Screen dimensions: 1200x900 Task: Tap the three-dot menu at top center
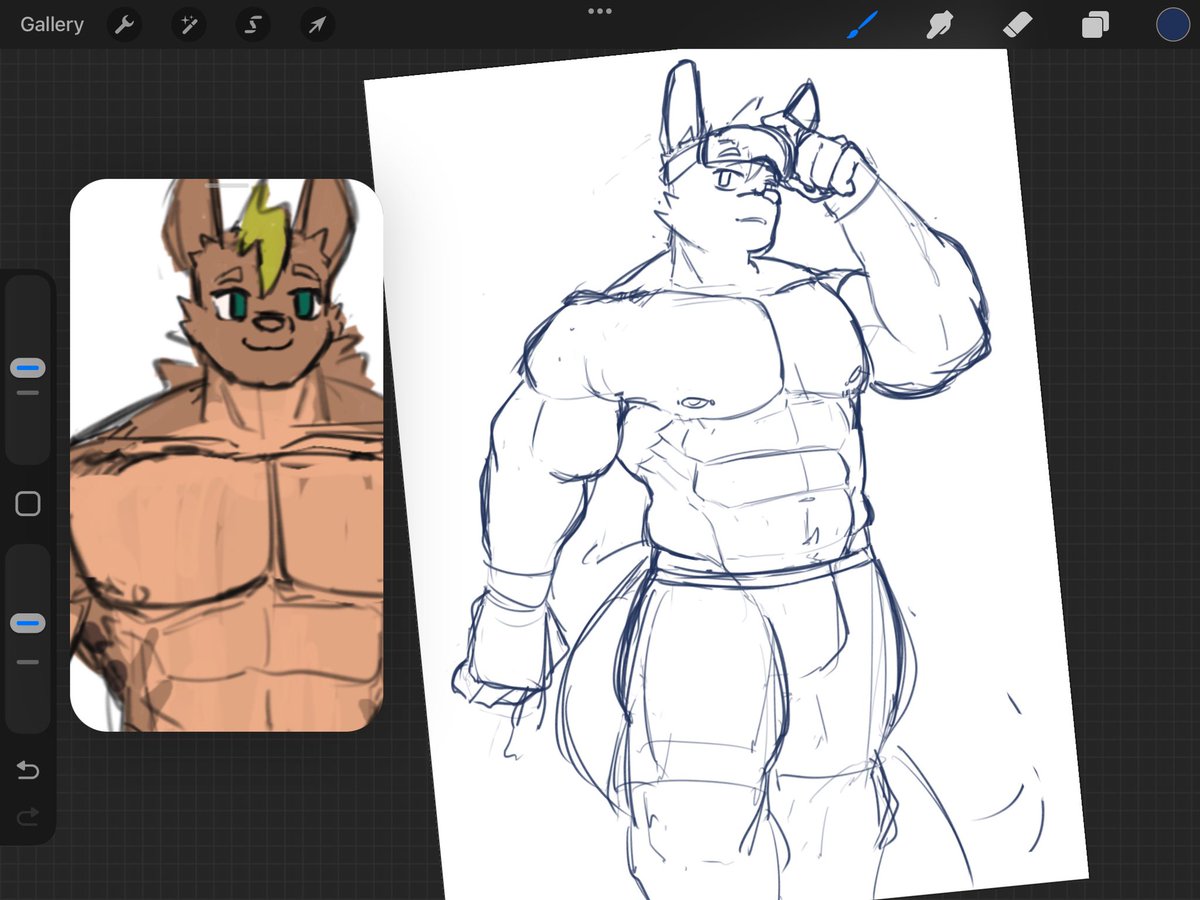coord(600,11)
